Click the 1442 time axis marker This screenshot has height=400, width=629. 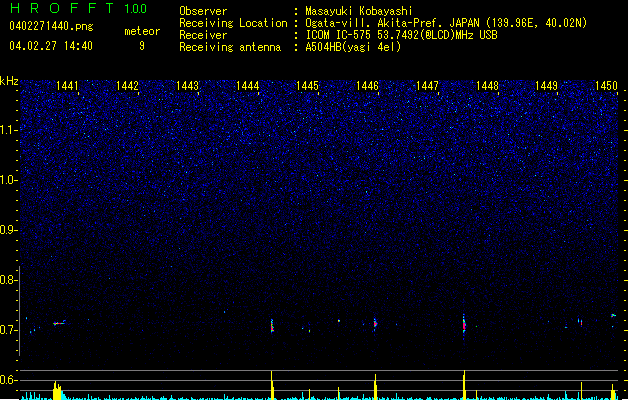click(127, 86)
